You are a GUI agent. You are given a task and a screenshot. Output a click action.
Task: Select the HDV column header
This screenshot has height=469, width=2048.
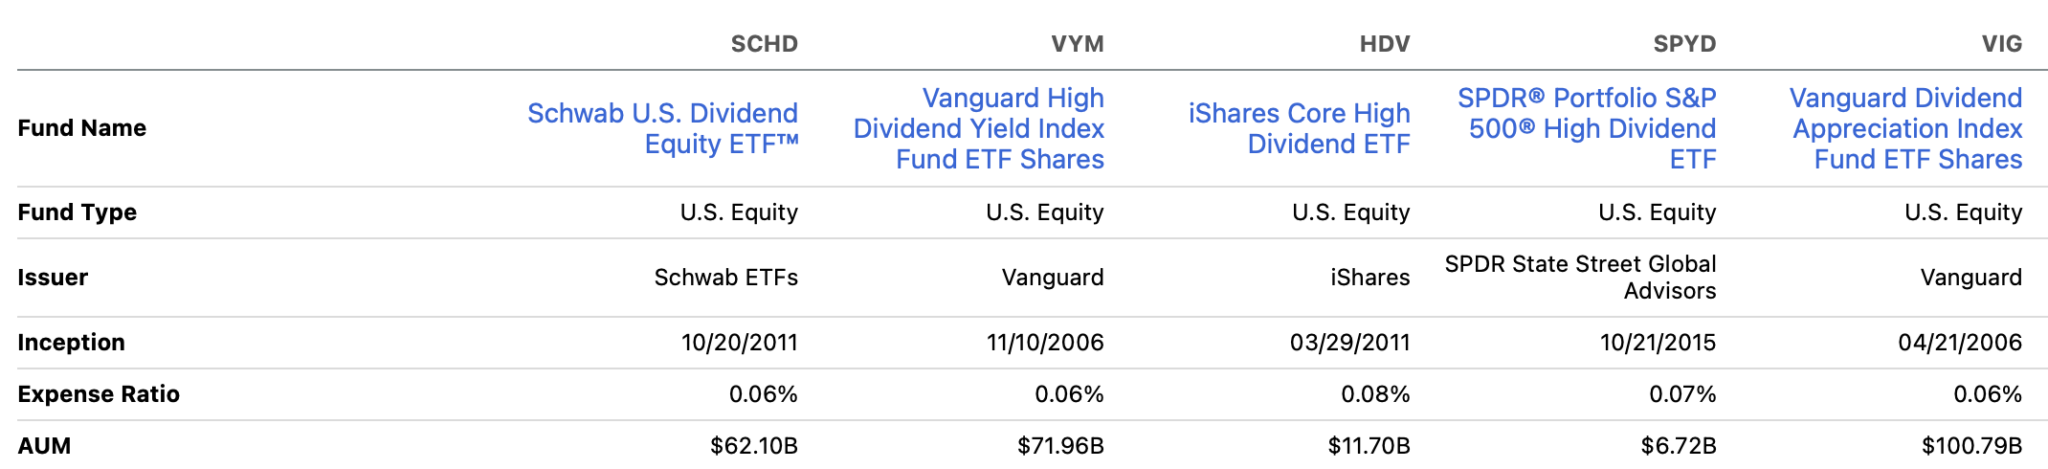tap(1384, 44)
